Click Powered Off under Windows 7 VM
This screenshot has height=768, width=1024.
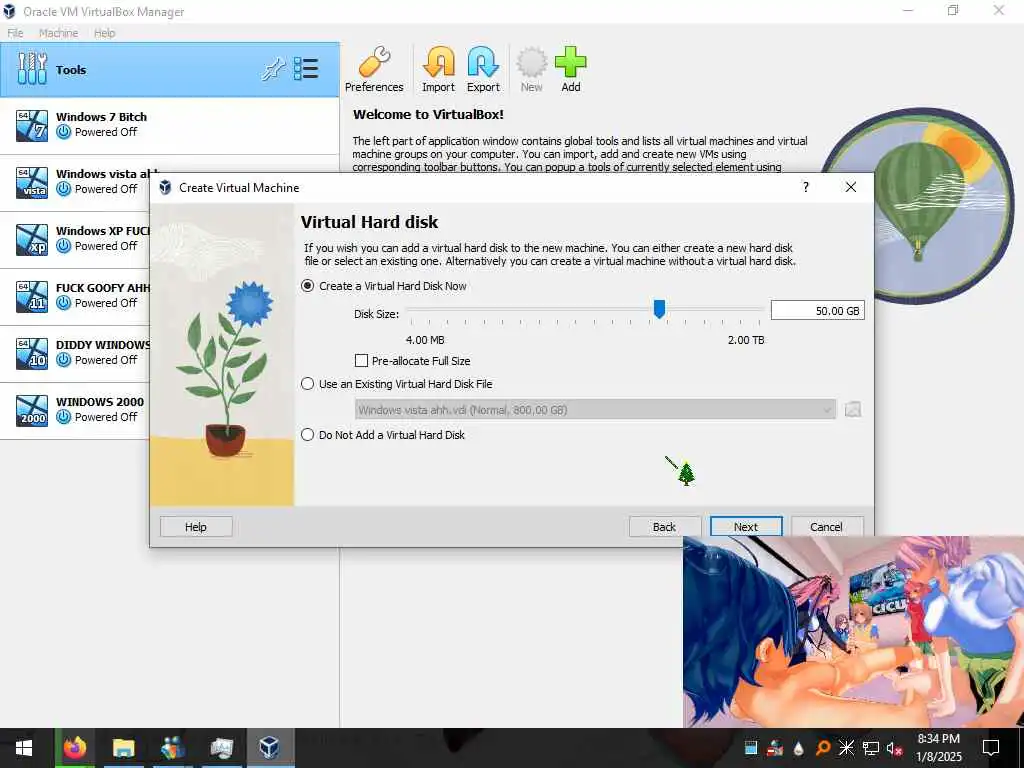(x=106, y=132)
